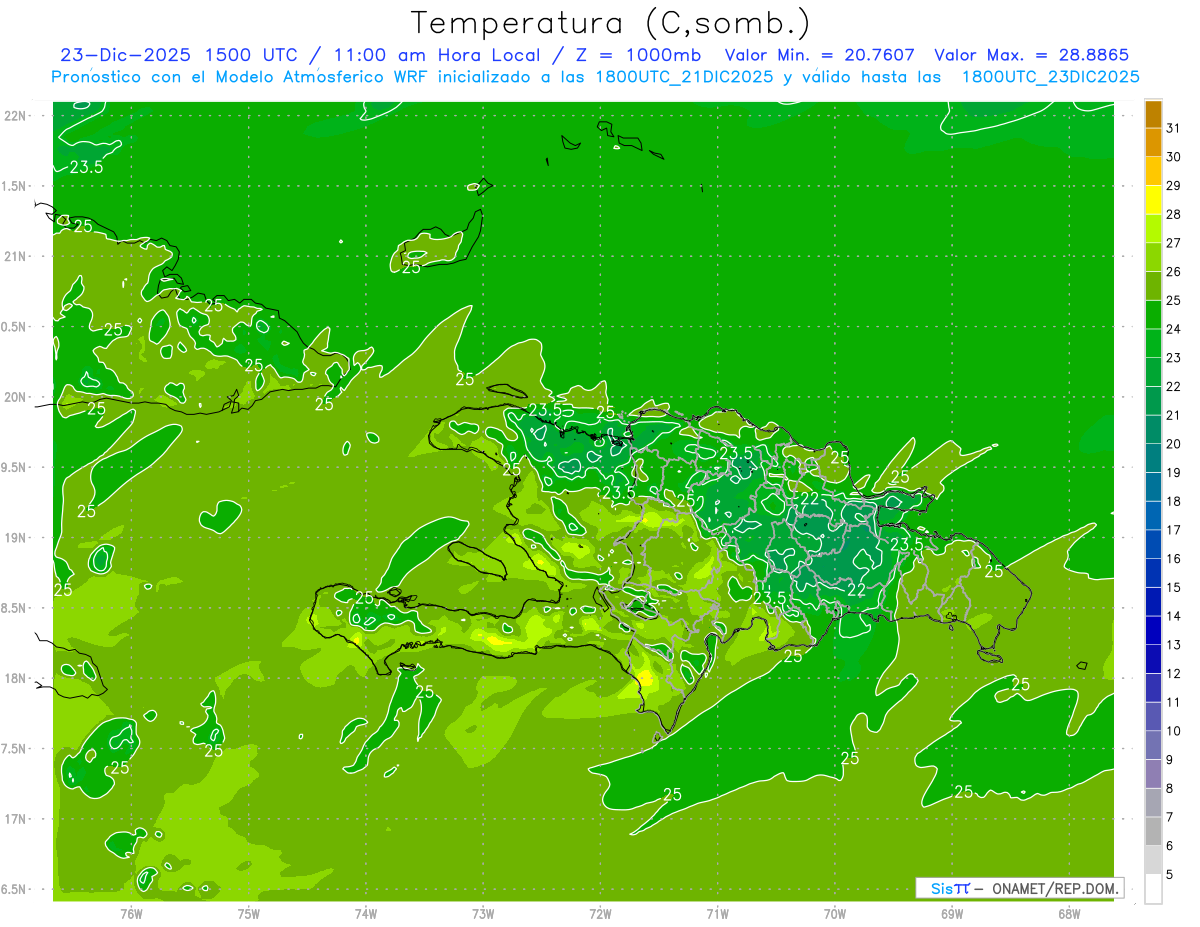Click the 72W longitude axis label
The height and width of the screenshot is (927, 1200).
point(601,913)
